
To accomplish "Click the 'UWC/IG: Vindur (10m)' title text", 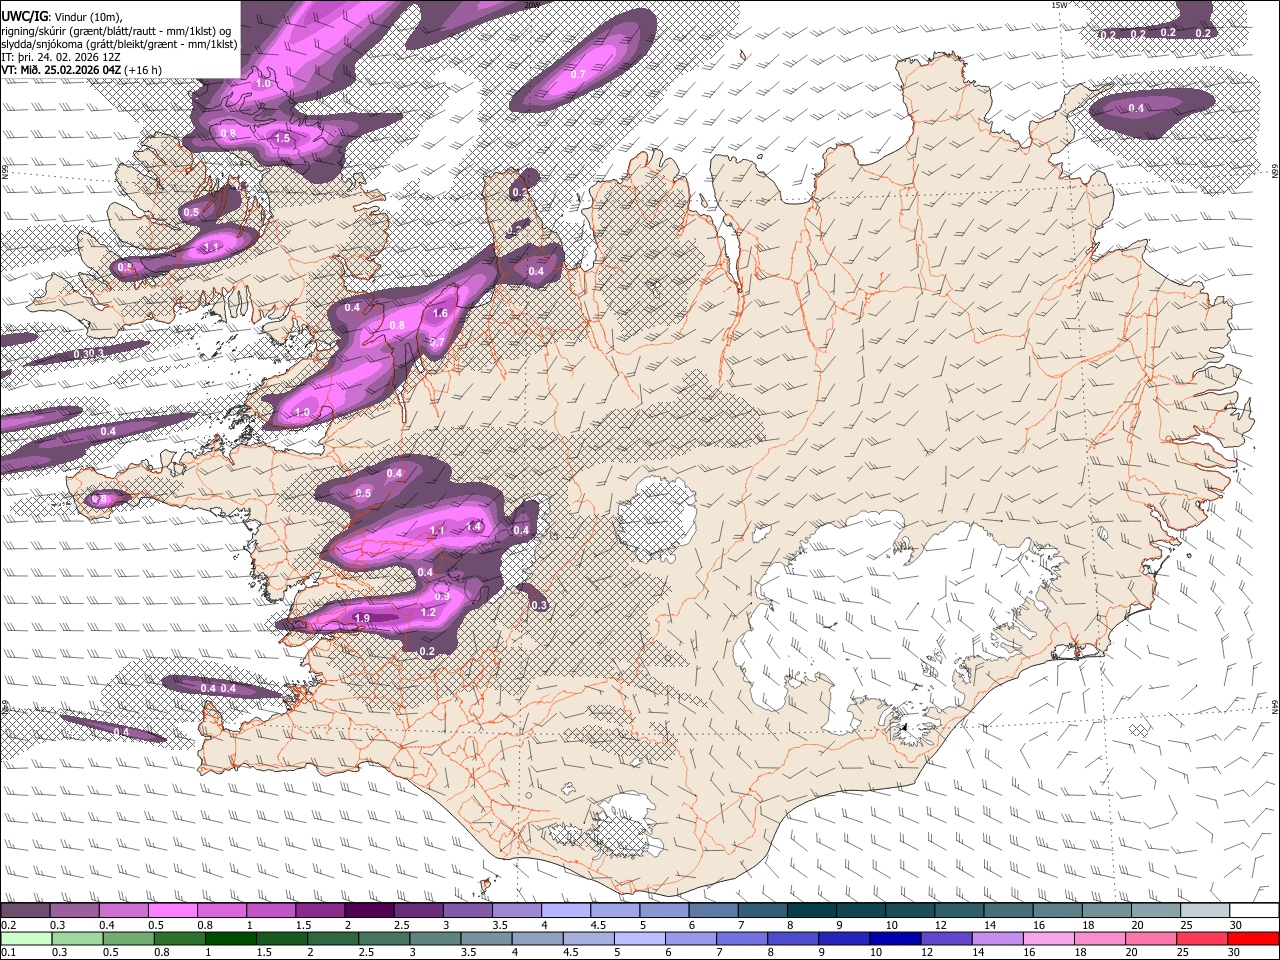I will click(x=61, y=16).
